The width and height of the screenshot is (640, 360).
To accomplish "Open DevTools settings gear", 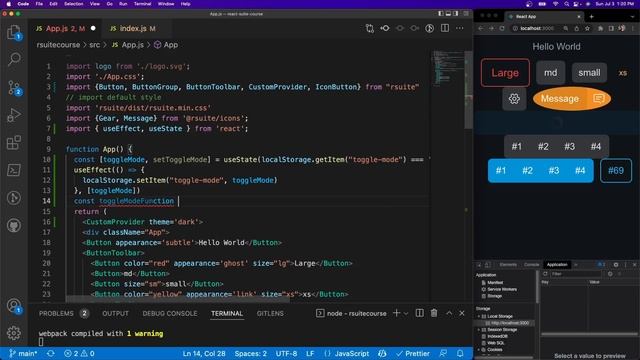I will point(616,264).
